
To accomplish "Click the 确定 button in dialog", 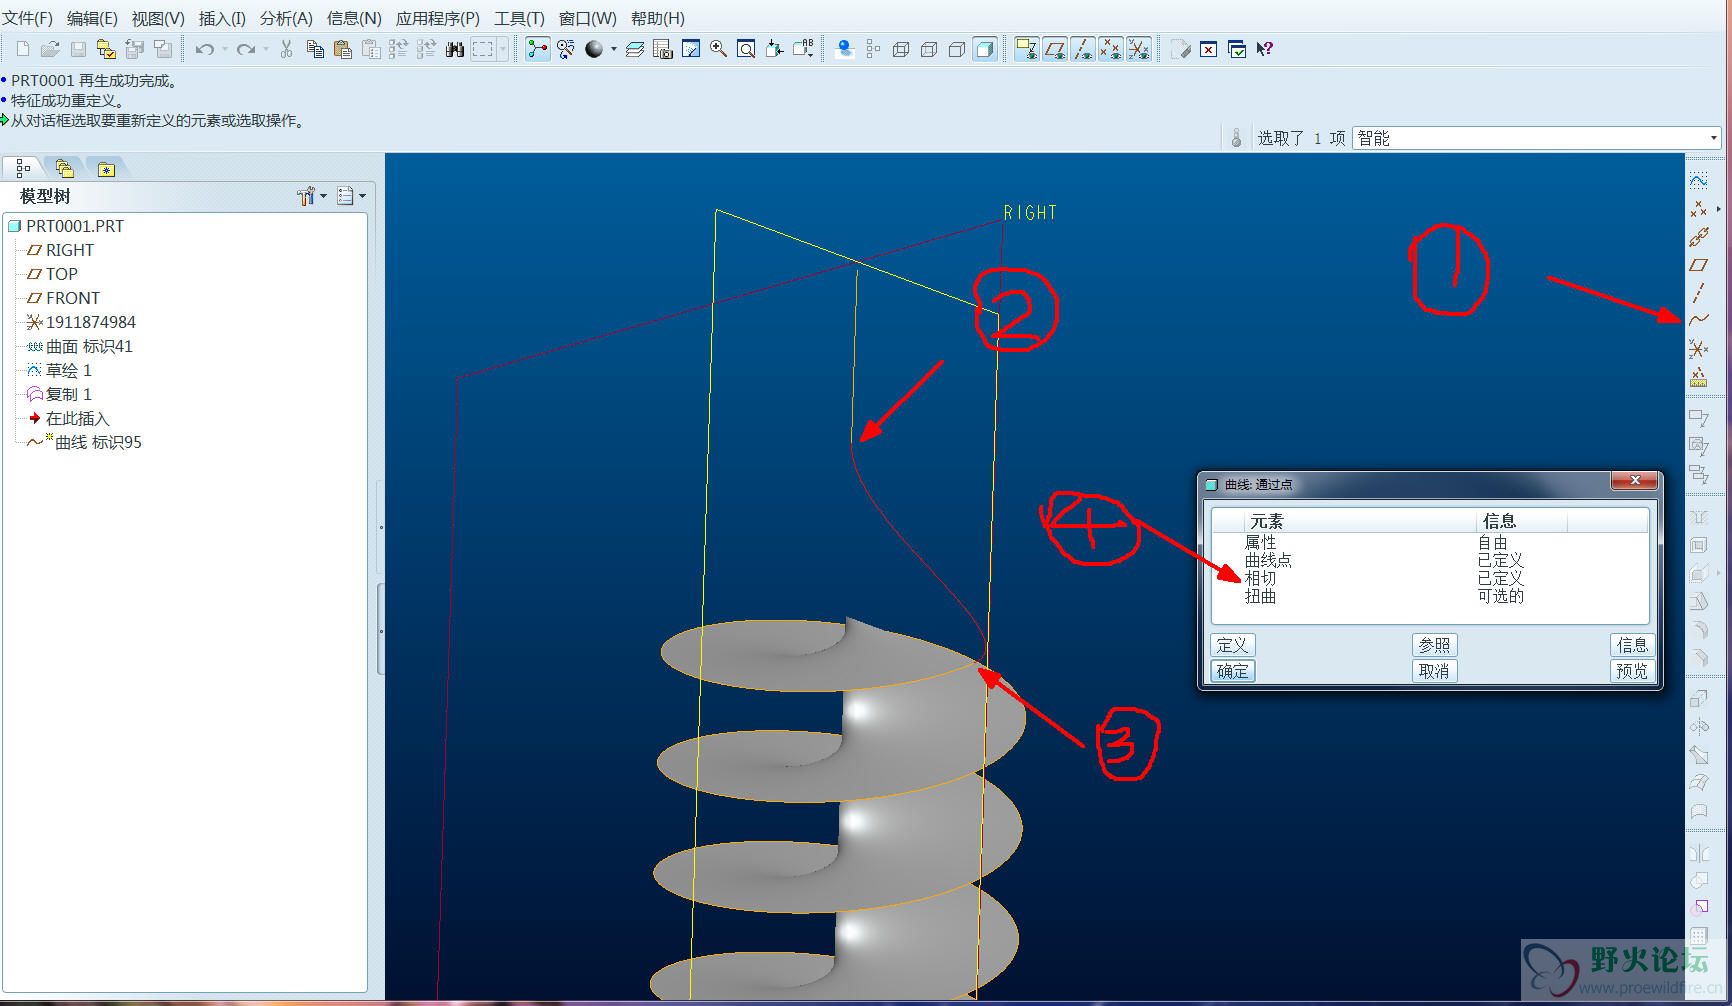I will tap(1232, 671).
